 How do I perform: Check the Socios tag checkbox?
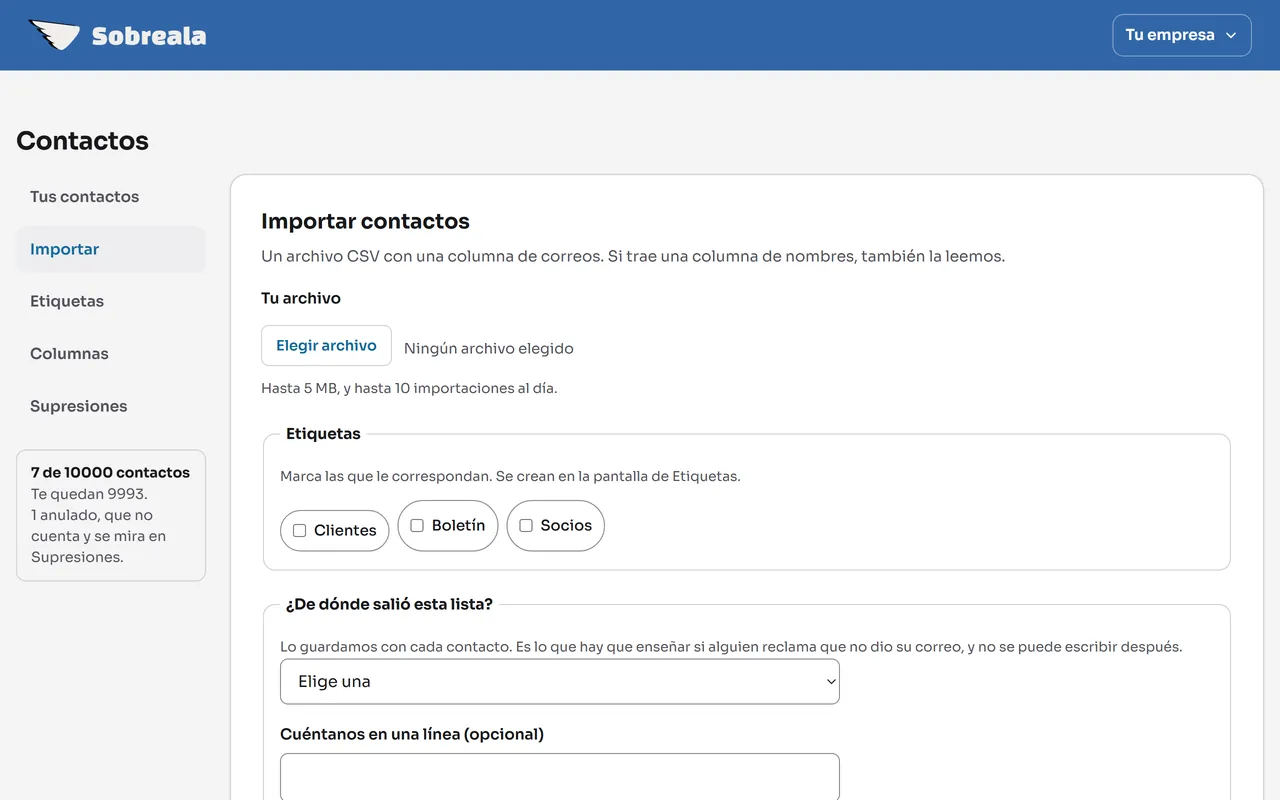coord(526,526)
